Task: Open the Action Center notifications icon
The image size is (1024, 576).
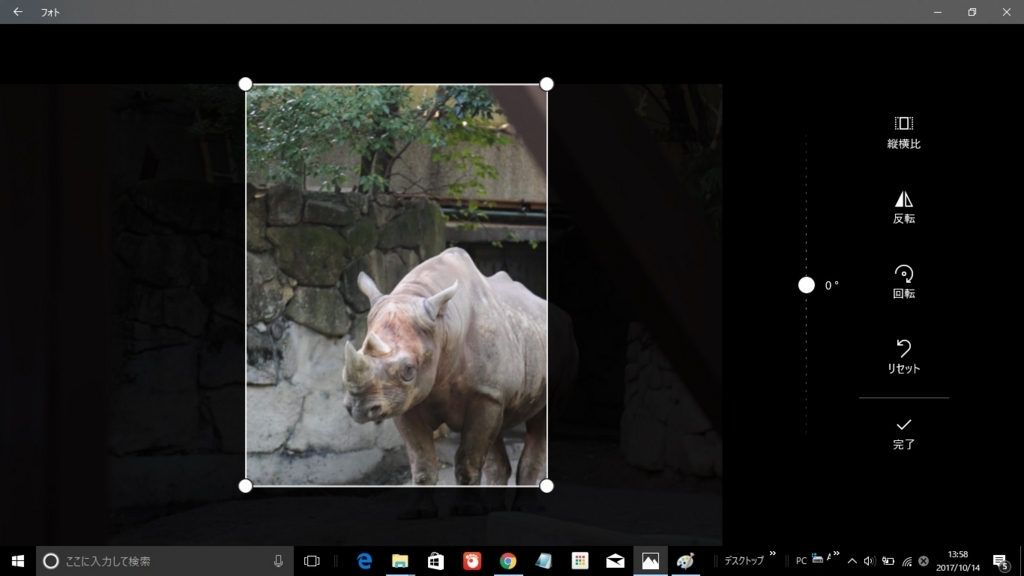Action: pos(1000,561)
